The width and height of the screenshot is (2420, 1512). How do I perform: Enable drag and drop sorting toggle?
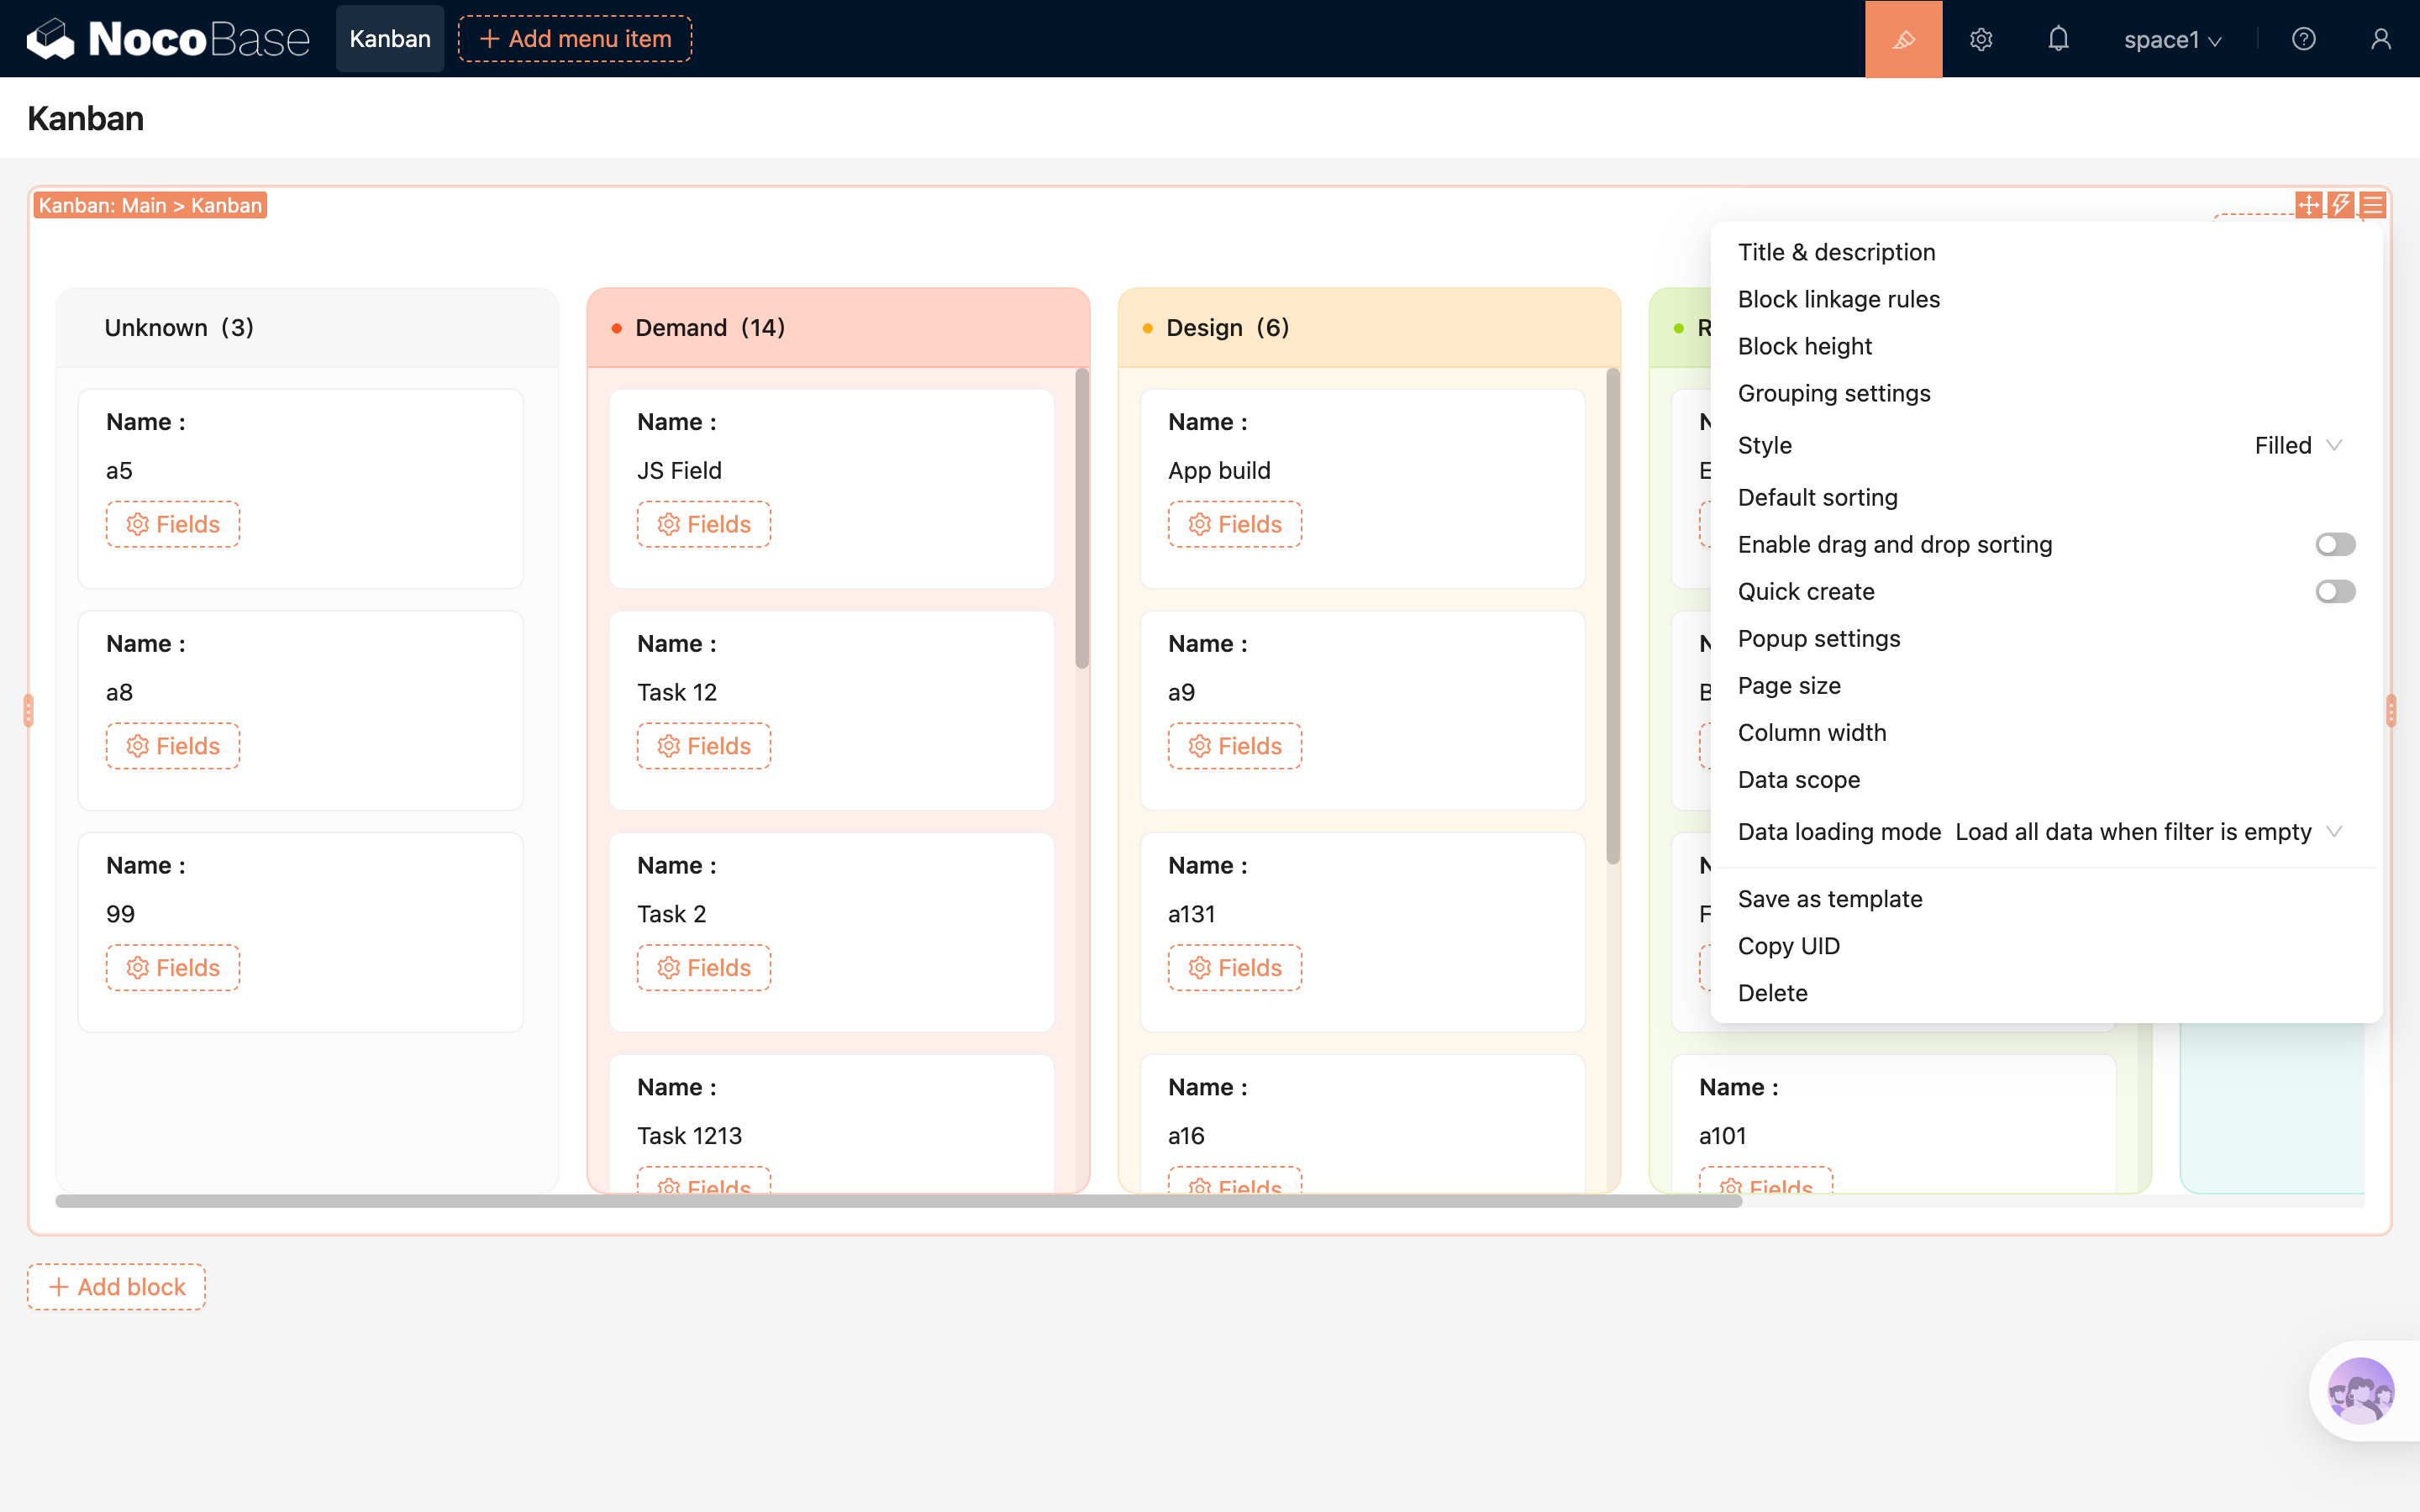tap(2335, 544)
